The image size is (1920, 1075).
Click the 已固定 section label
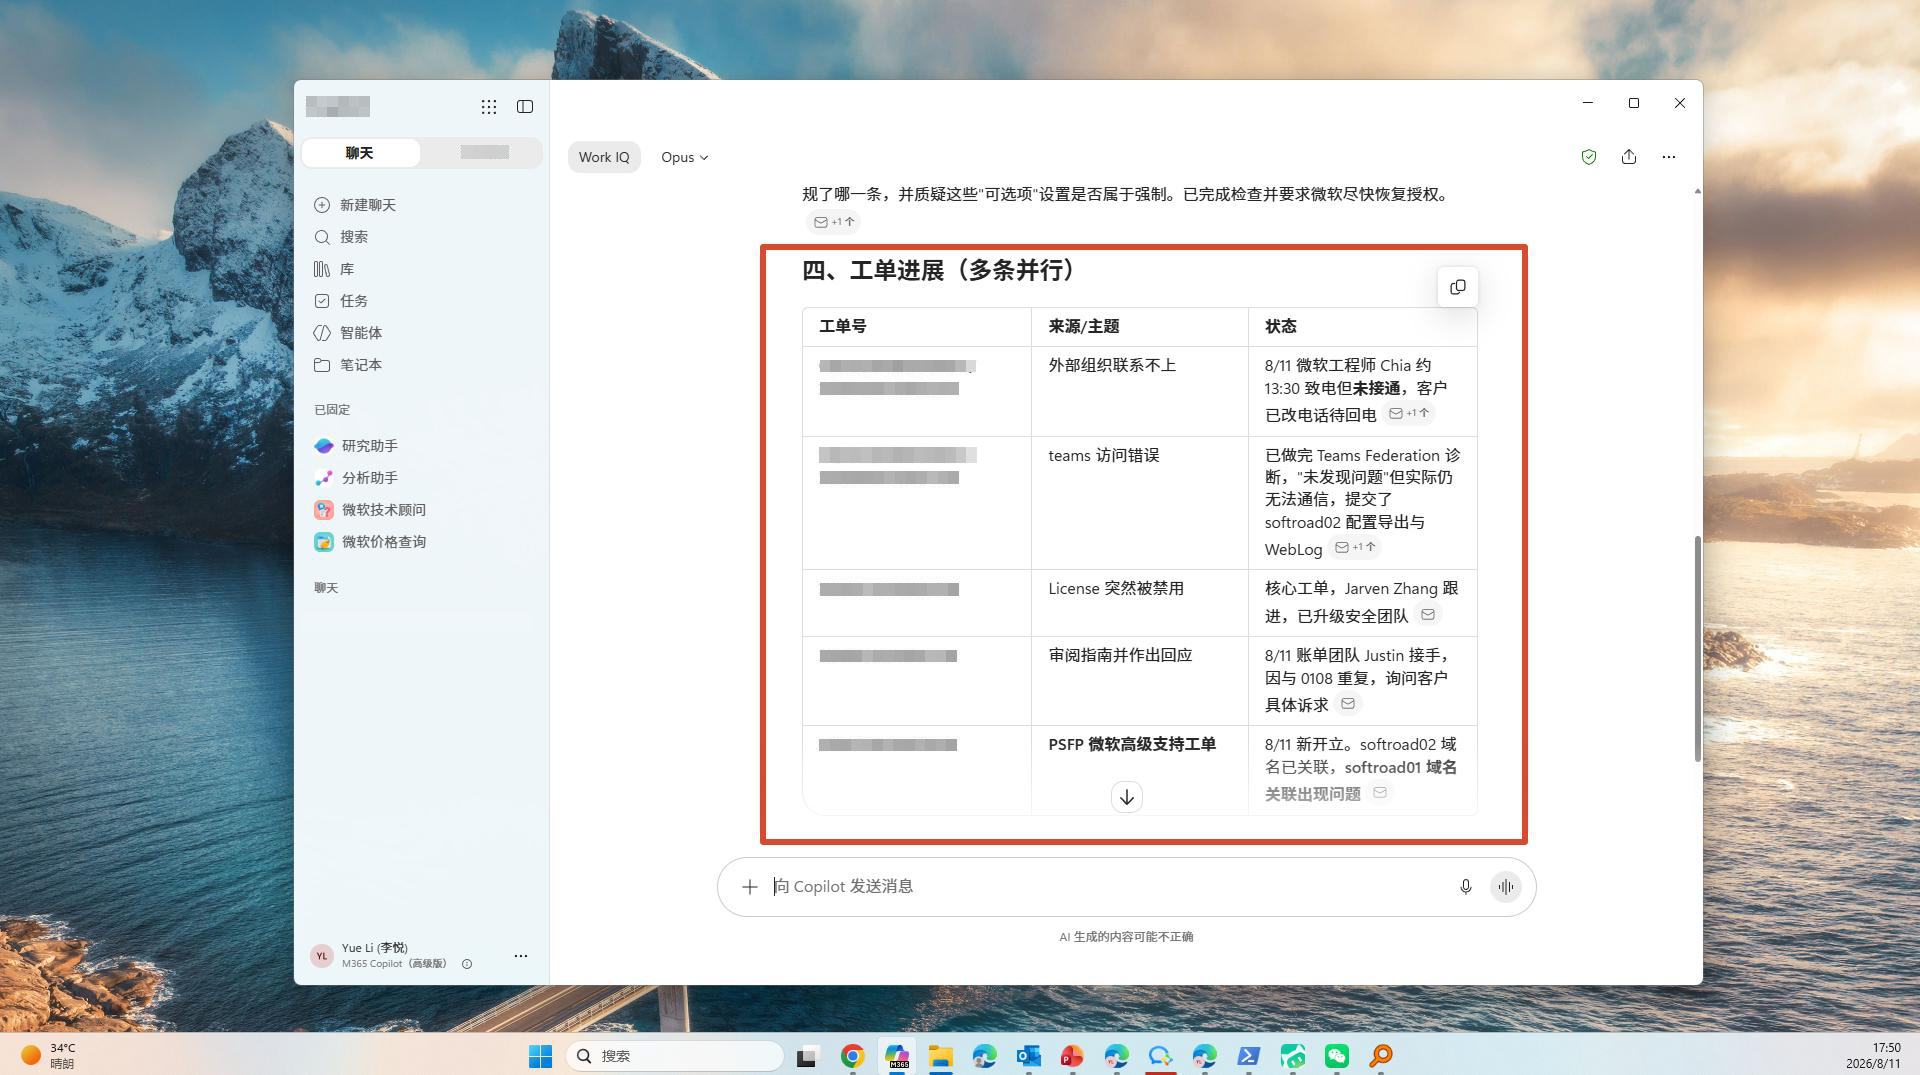point(332,410)
